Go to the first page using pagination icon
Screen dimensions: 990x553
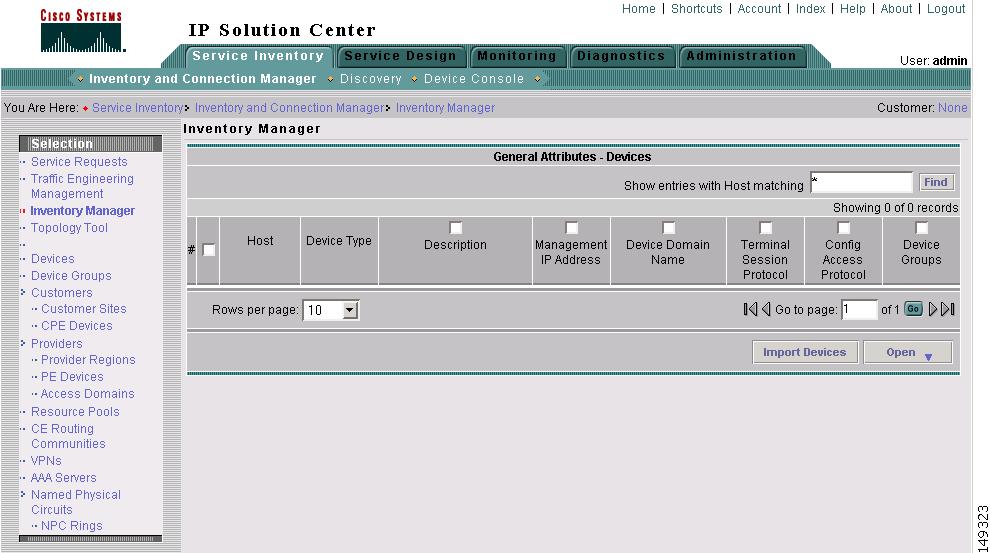(x=749, y=309)
